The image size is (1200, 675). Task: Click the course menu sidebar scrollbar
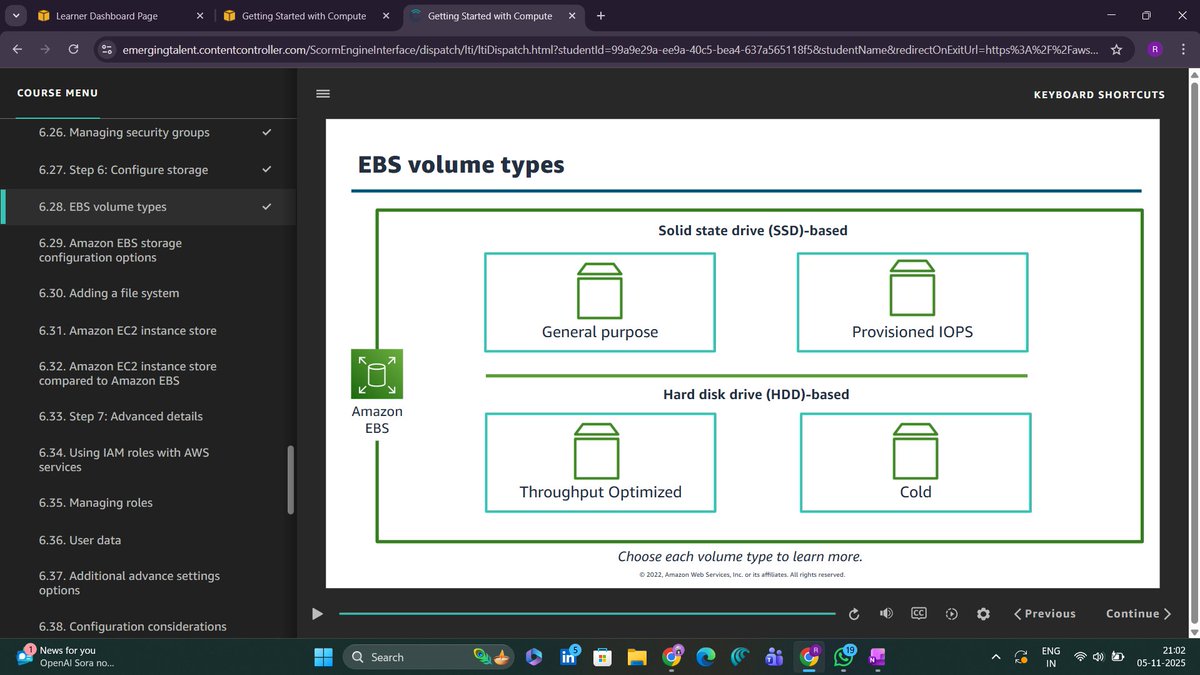click(x=291, y=479)
